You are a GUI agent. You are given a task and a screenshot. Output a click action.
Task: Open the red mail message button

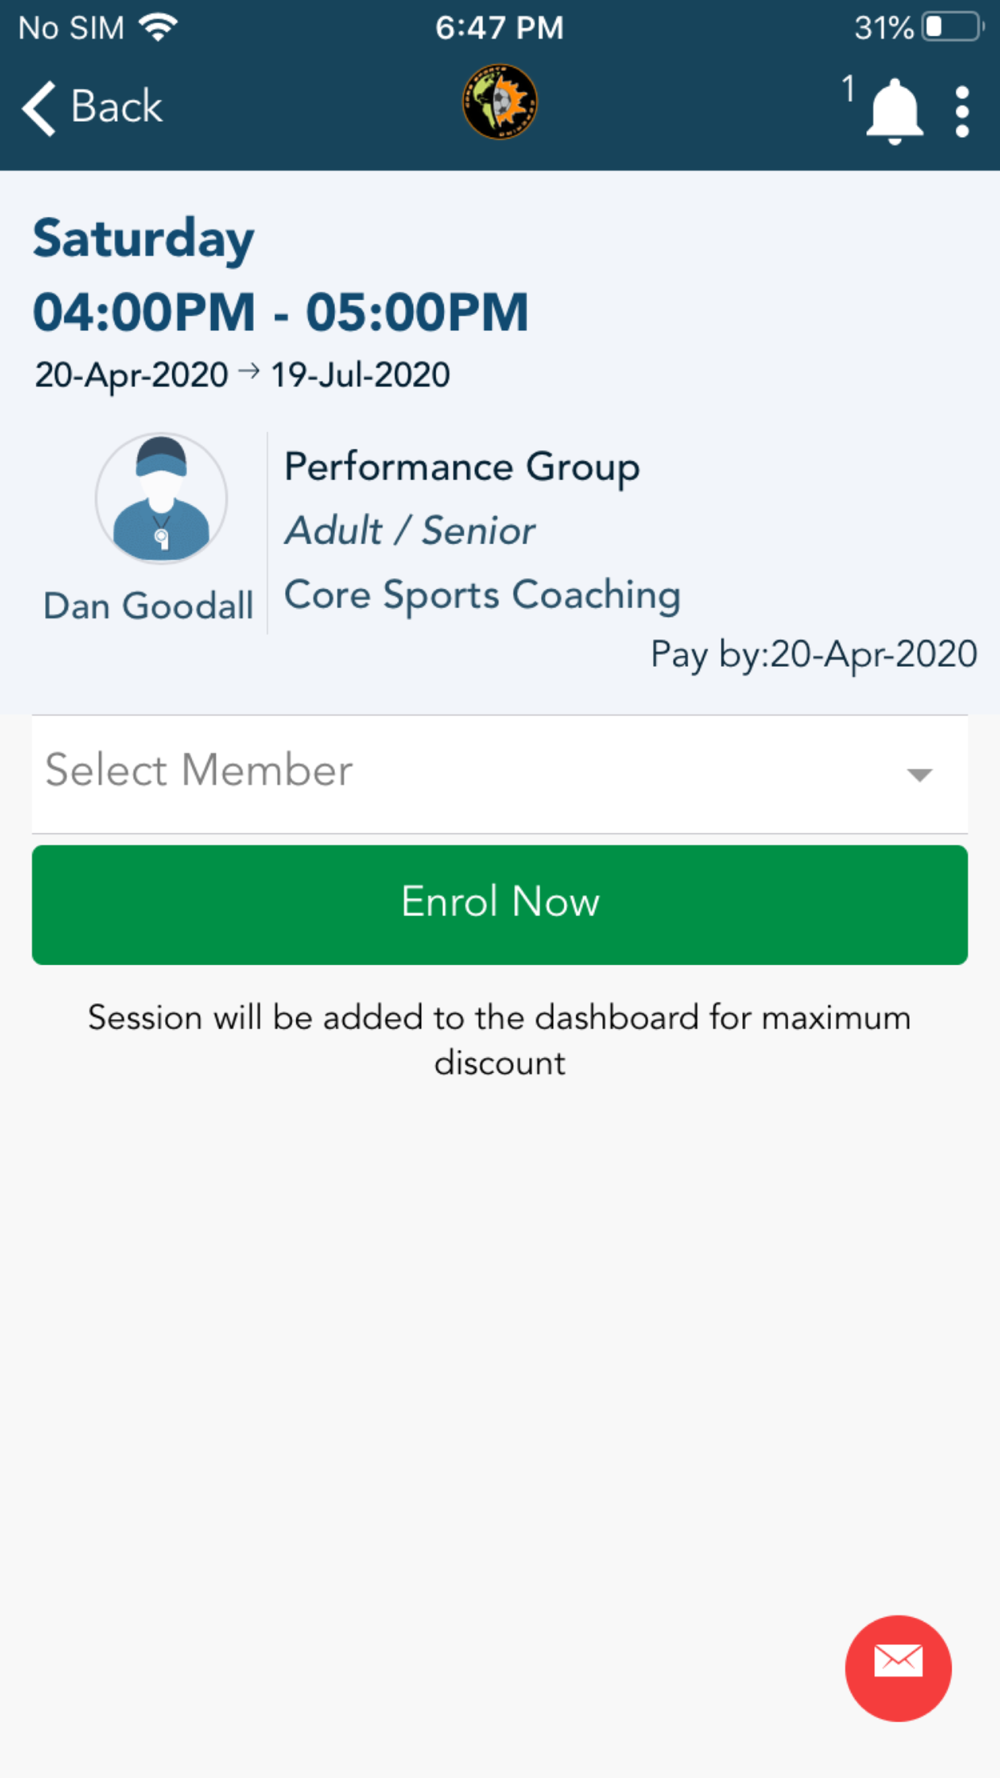pyautogui.click(x=898, y=1667)
